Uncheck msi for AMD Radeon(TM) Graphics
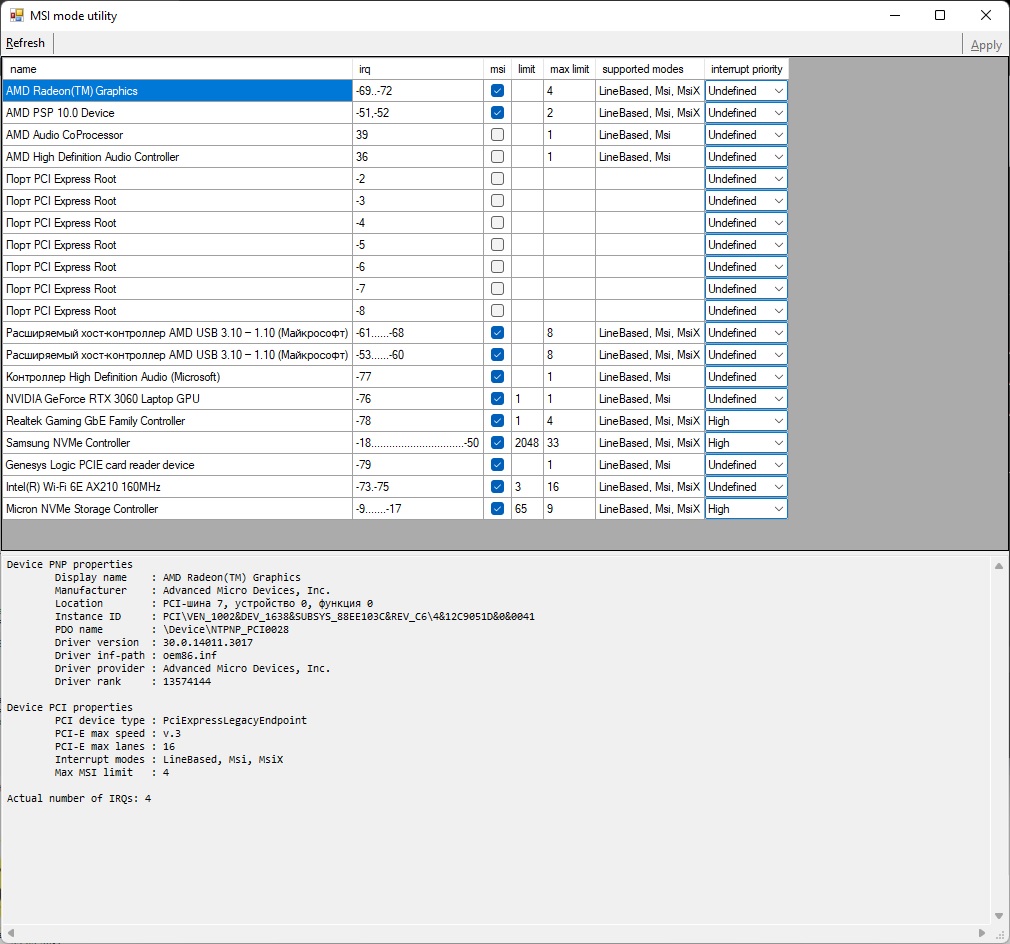The image size is (1010, 944). pyautogui.click(x=497, y=91)
